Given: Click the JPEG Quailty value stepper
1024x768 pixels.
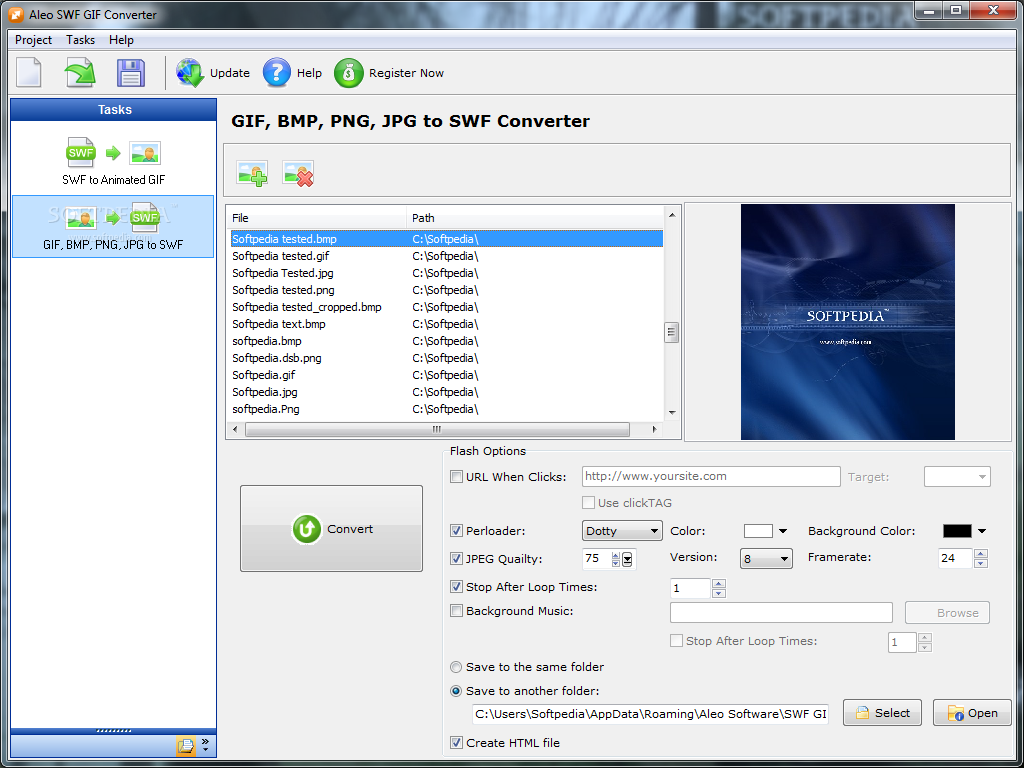Looking at the screenshot, I should coord(616,560).
